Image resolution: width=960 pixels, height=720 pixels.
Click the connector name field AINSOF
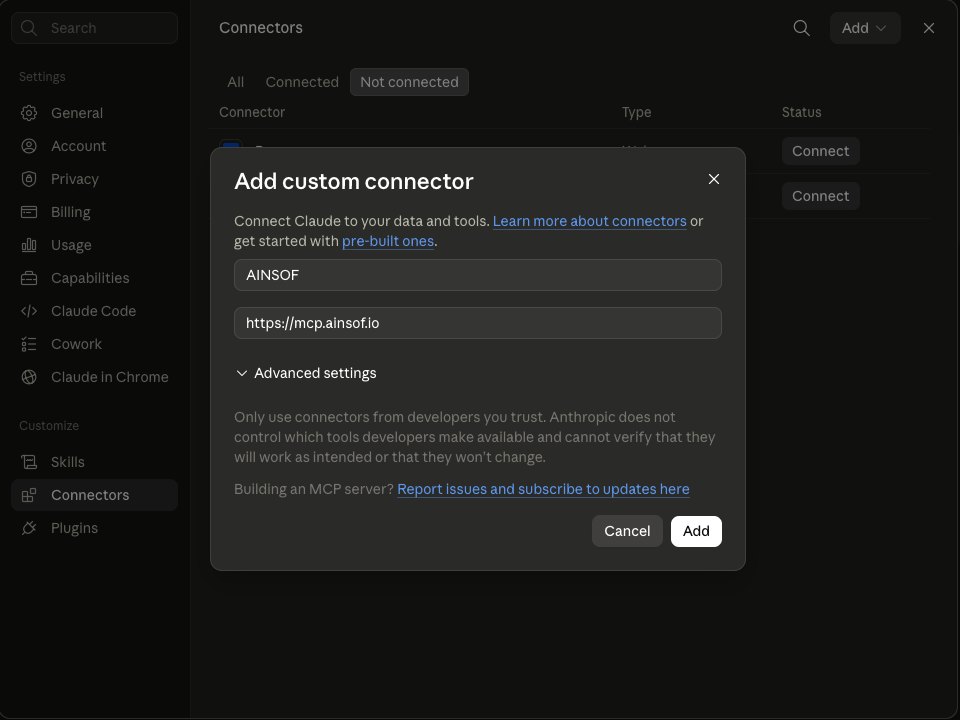coord(478,275)
